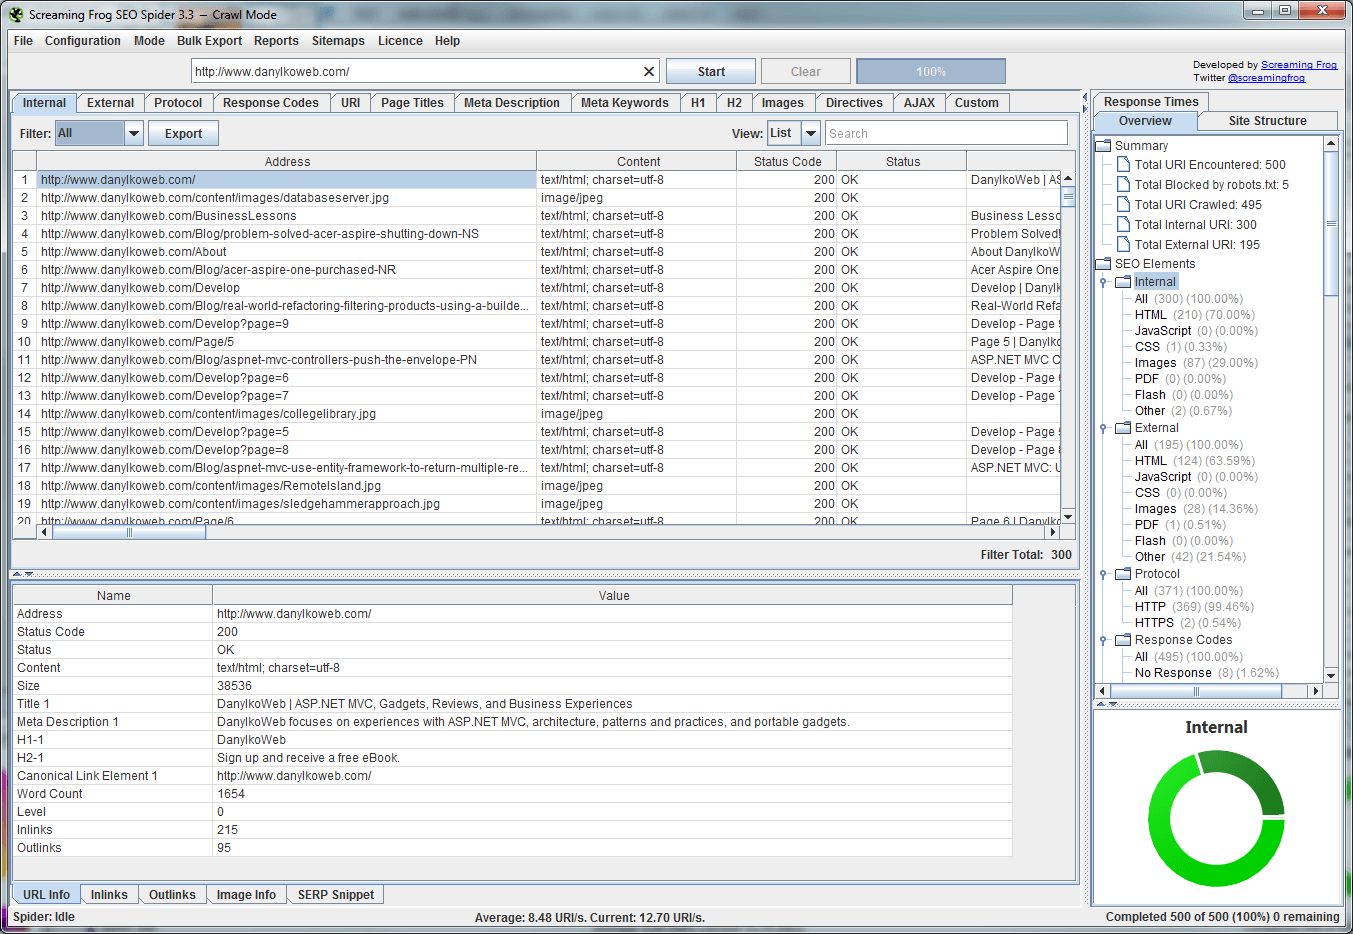Sort by the Address column header

(x=287, y=162)
